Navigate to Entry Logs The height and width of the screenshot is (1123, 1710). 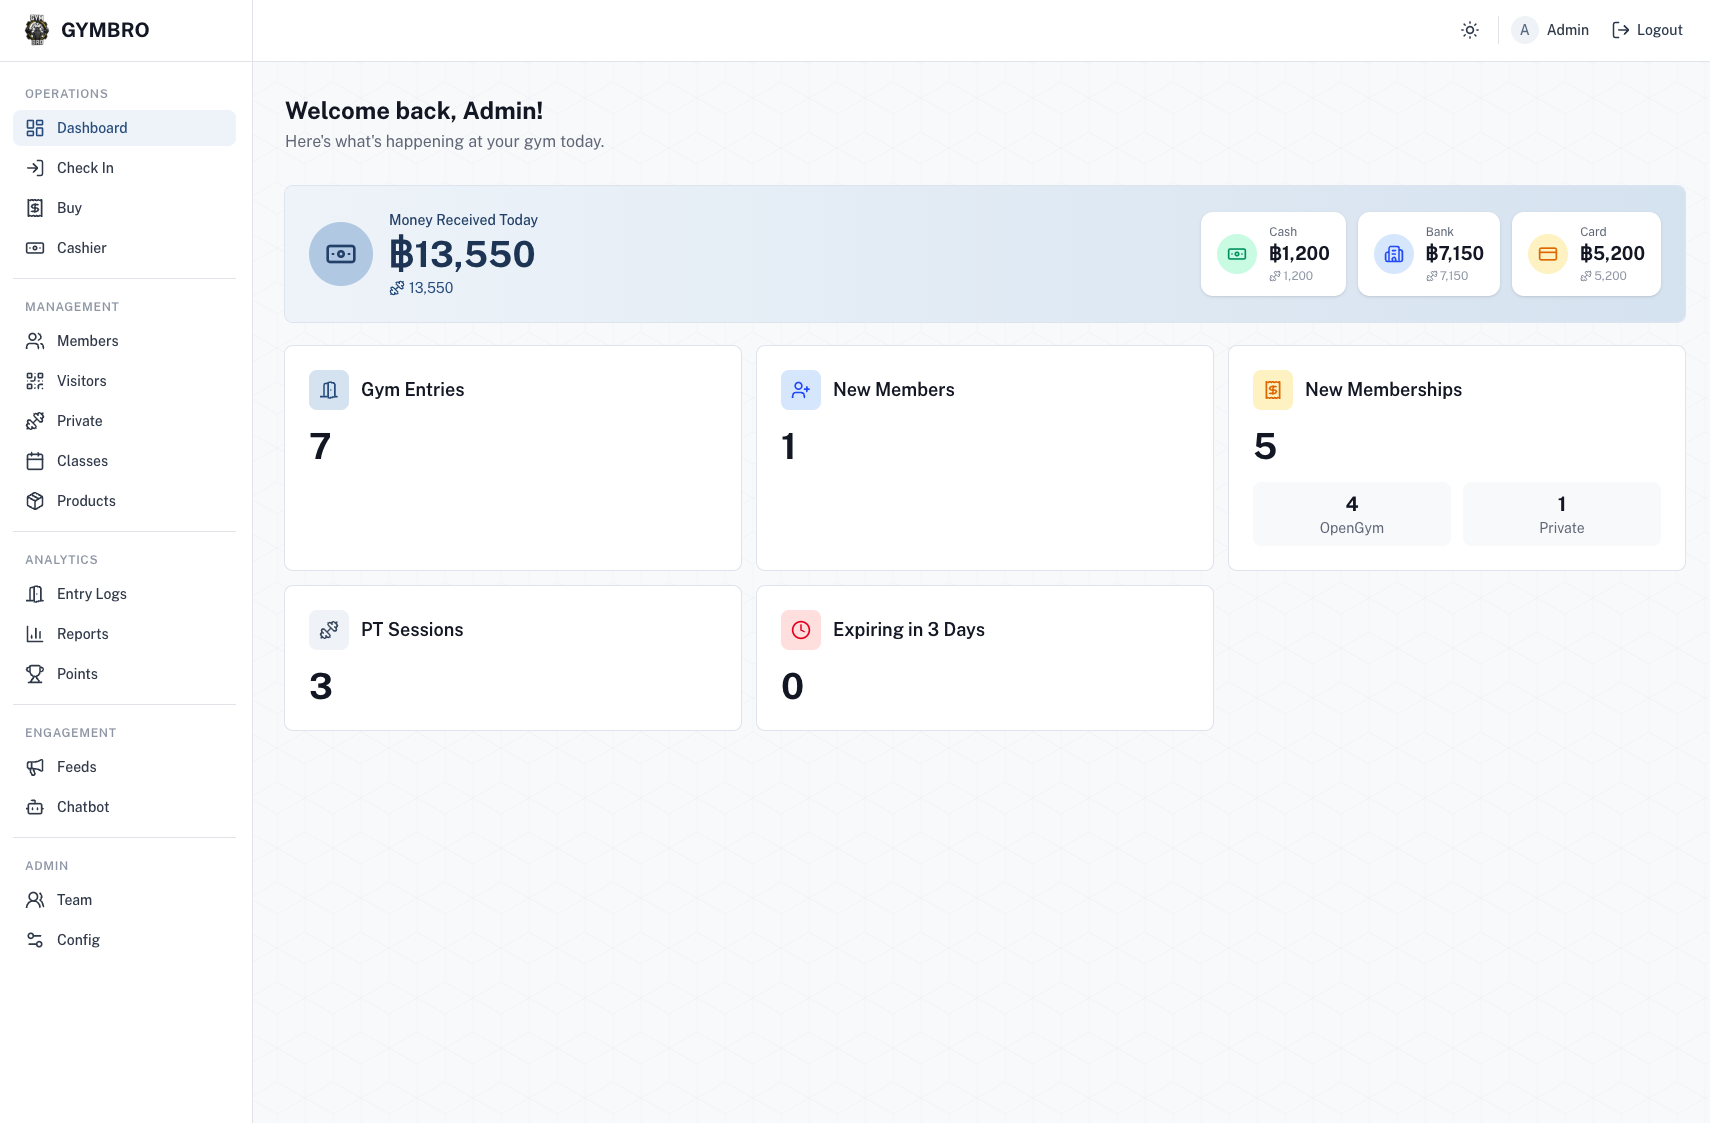[91, 594]
